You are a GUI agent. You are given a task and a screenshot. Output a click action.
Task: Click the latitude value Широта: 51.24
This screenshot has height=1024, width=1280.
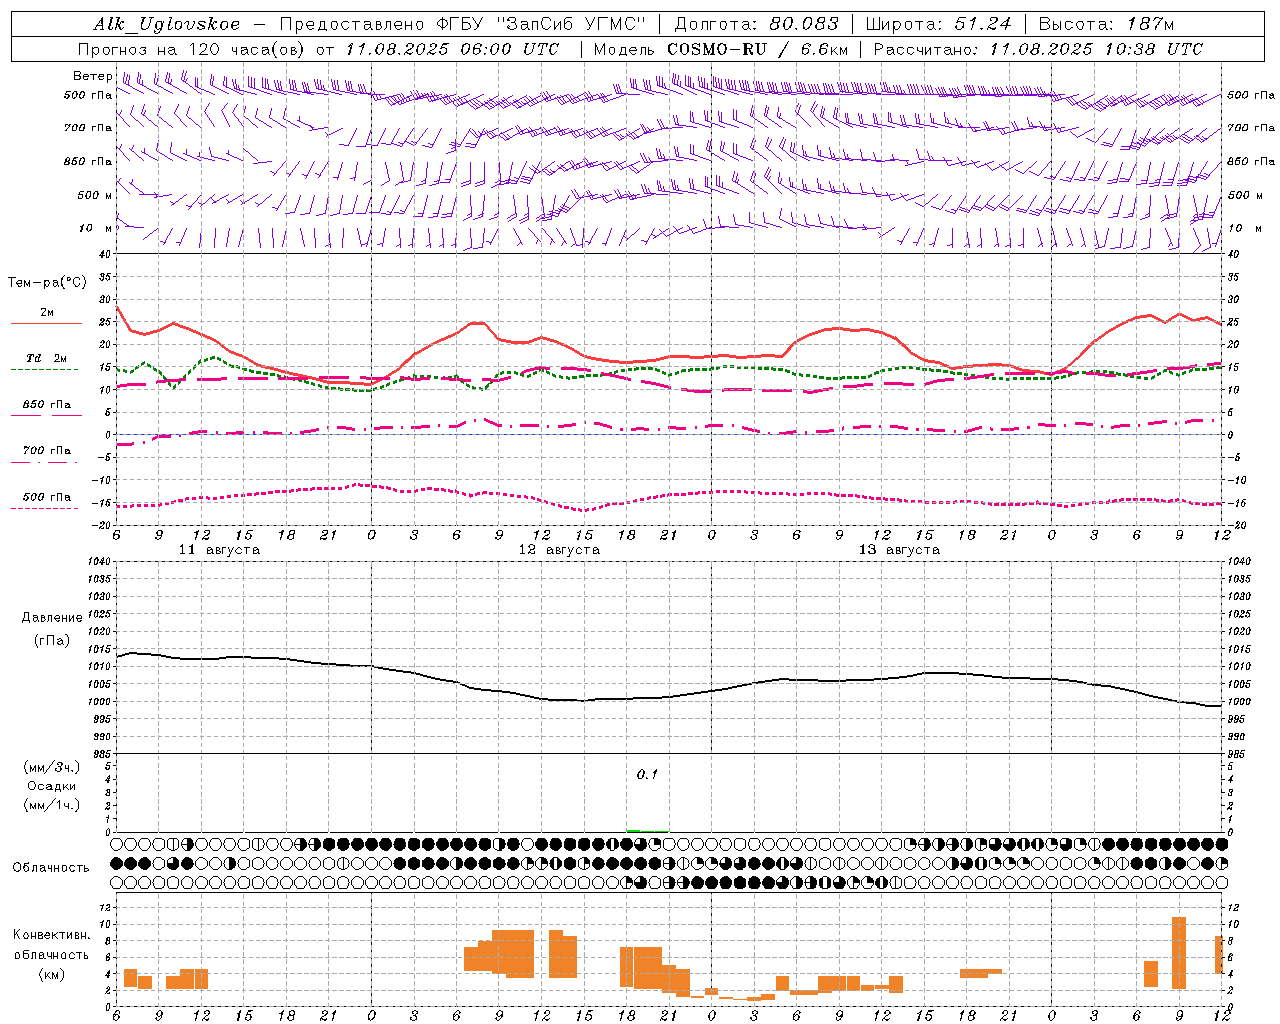click(x=938, y=24)
